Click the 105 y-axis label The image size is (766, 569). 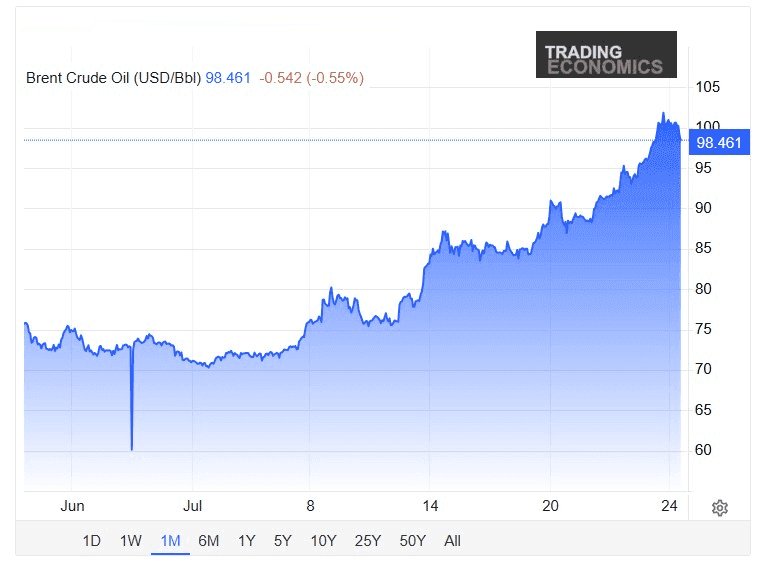[707, 87]
